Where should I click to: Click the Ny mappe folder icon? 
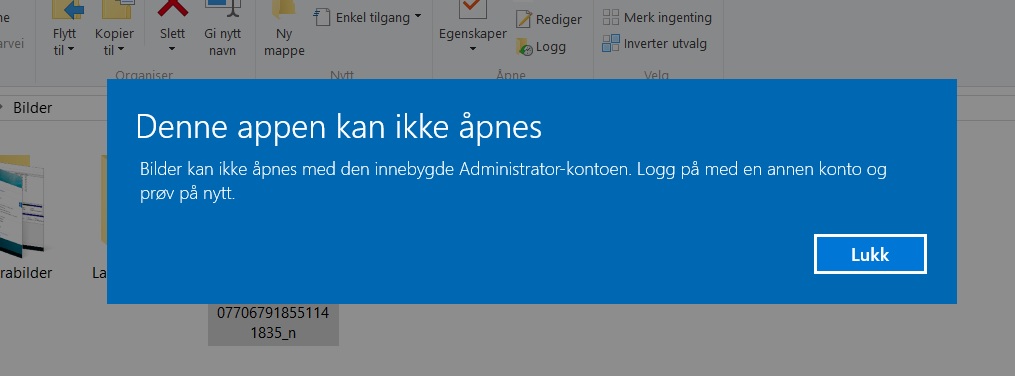tap(285, 8)
